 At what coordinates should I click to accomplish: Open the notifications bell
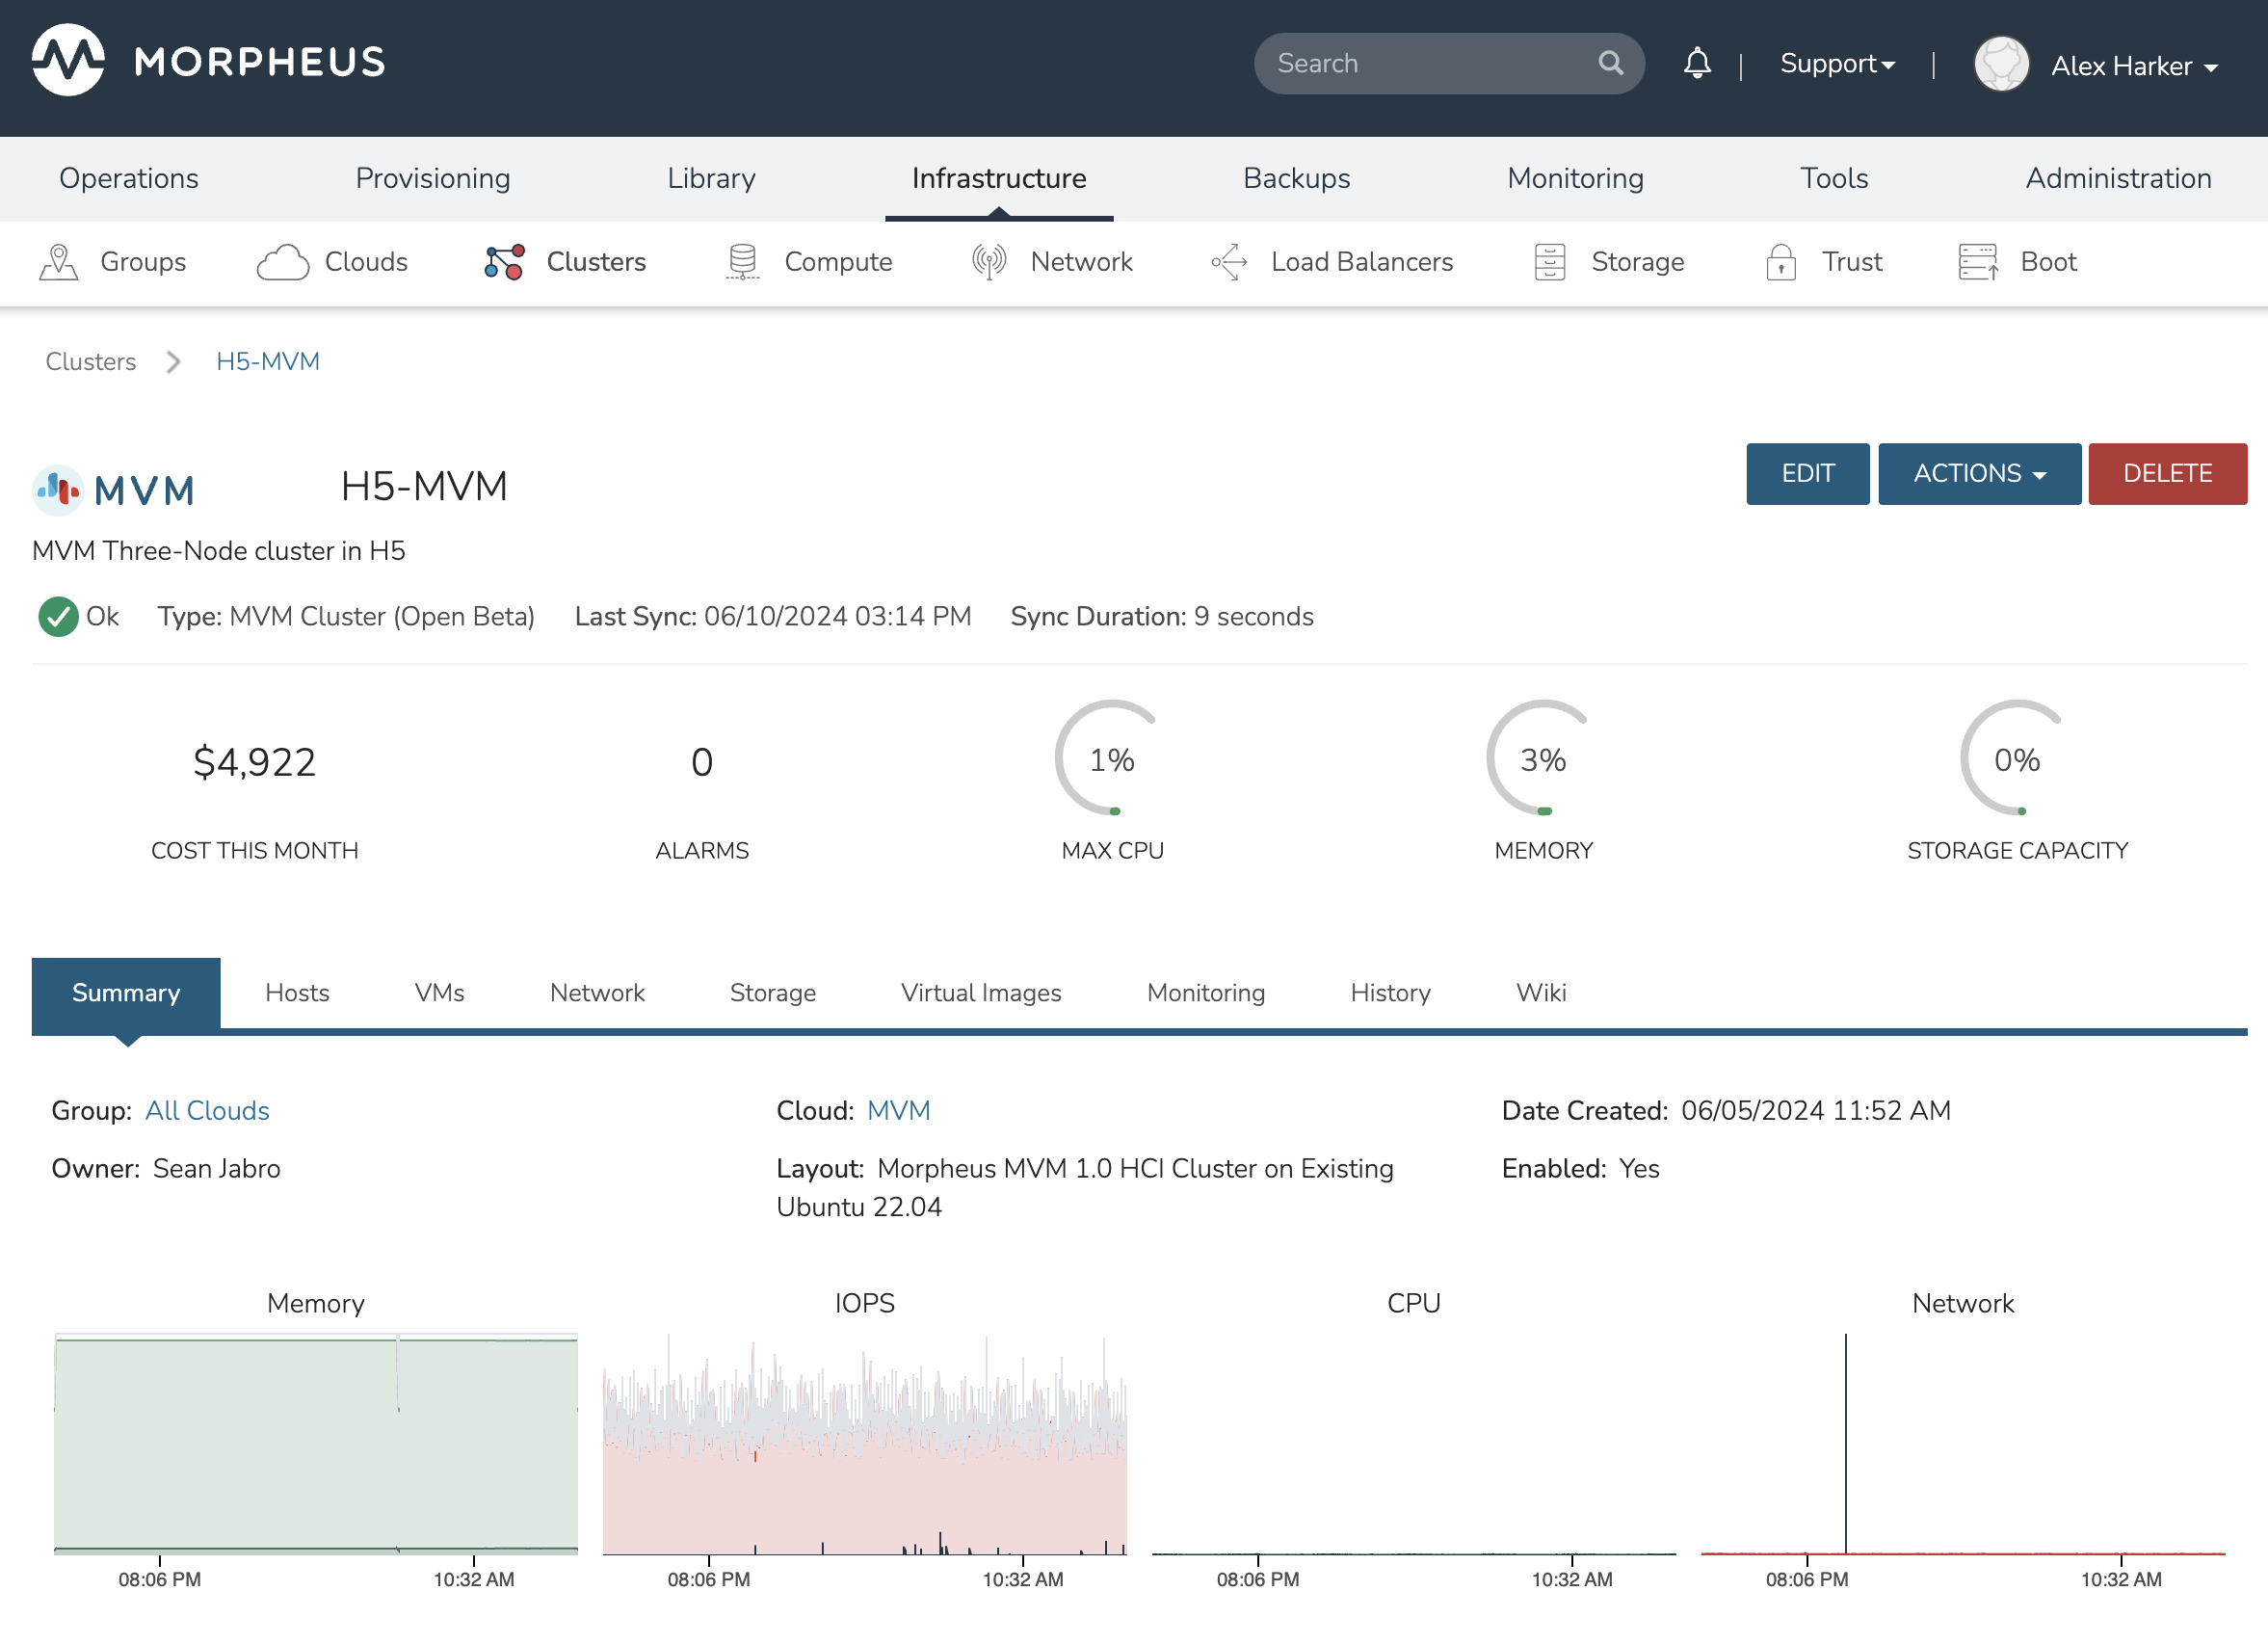1697,63
